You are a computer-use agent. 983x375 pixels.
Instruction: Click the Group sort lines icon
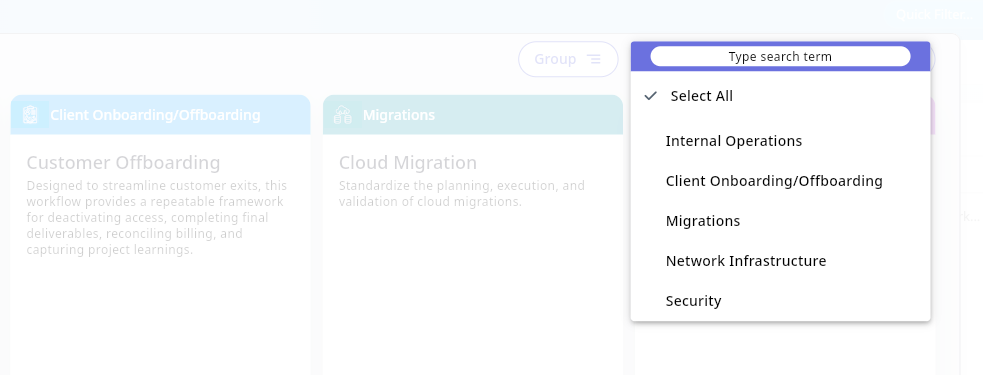coord(593,59)
